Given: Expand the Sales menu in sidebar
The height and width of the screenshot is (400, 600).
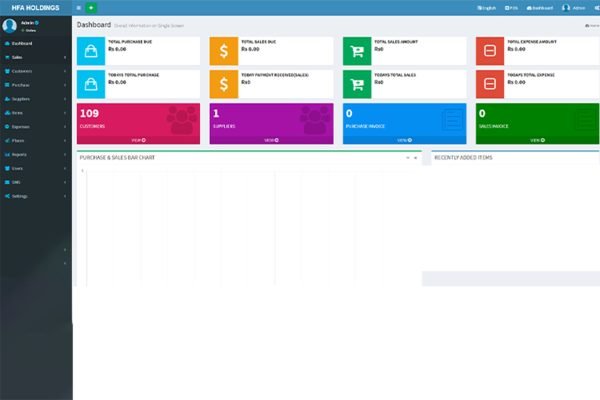Looking at the screenshot, I should coord(35,58).
